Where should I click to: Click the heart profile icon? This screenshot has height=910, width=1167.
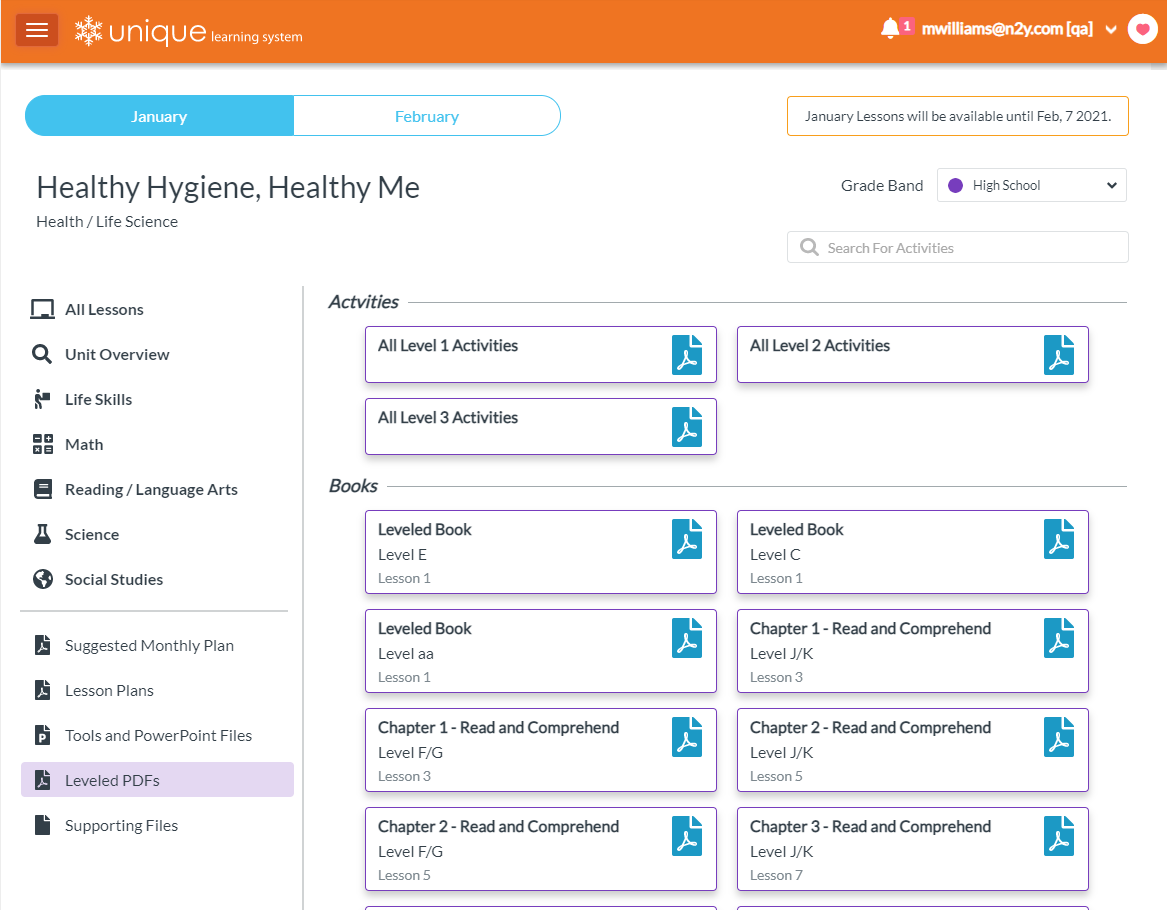[x=1142, y=30]
